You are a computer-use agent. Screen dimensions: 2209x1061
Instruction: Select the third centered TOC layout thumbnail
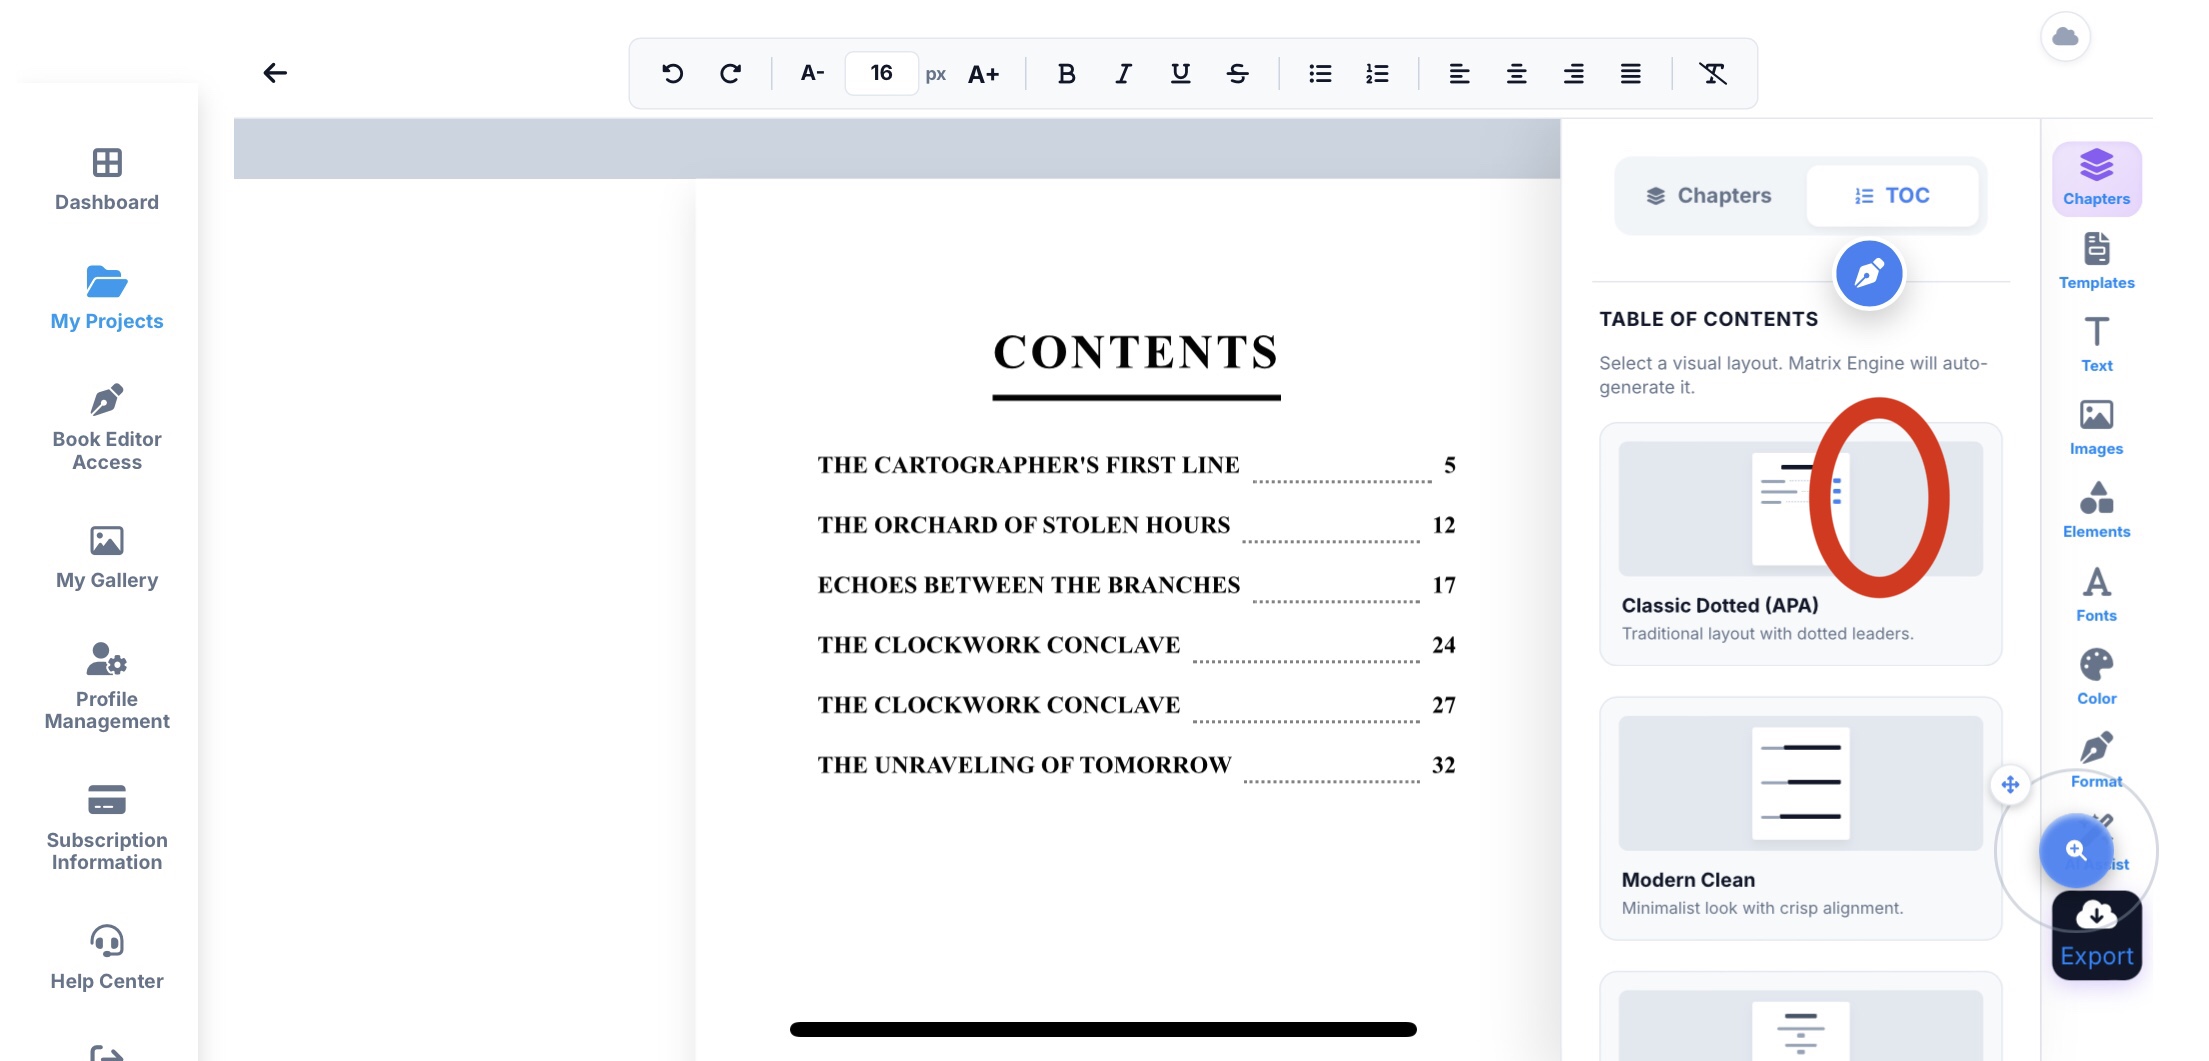(x=1800, y=1025)
